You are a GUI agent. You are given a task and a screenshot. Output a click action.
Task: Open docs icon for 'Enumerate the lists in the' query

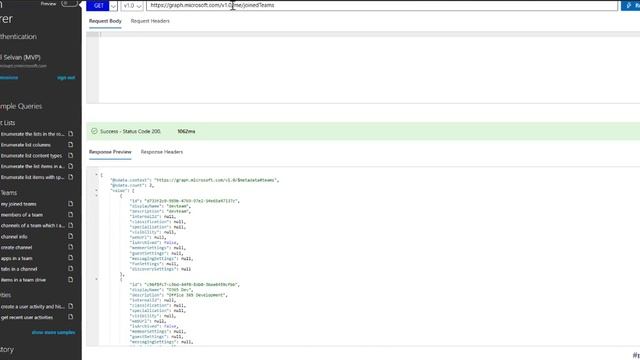(71, 134)
